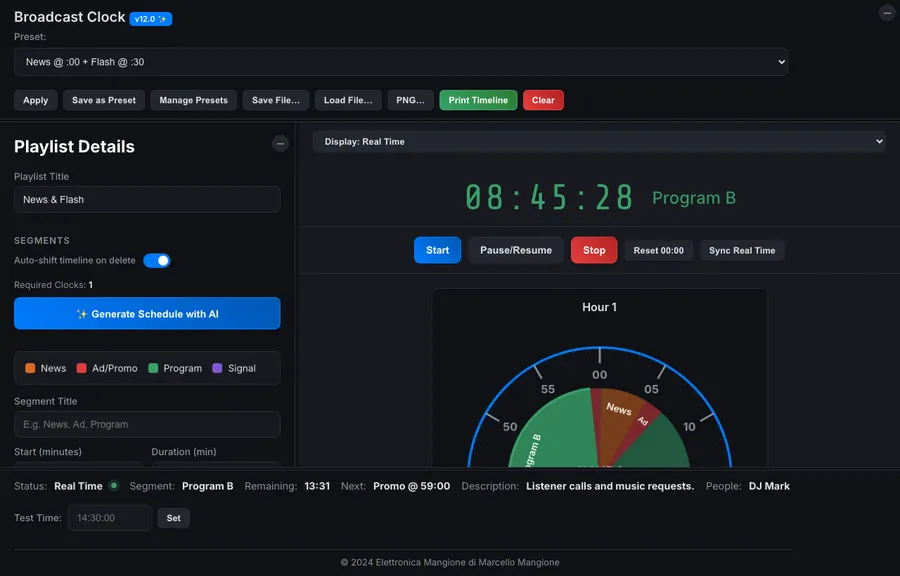Click Save as Preset
Image resolution: width=900 pixels, height=576 pixels.
pos(104,100)
